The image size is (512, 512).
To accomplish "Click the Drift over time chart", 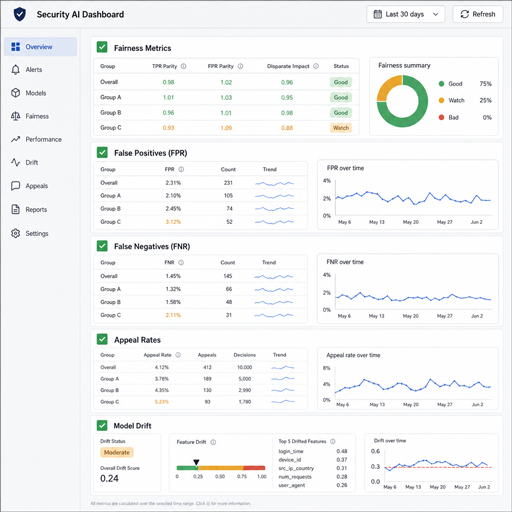I will click(x=438, y=466).
